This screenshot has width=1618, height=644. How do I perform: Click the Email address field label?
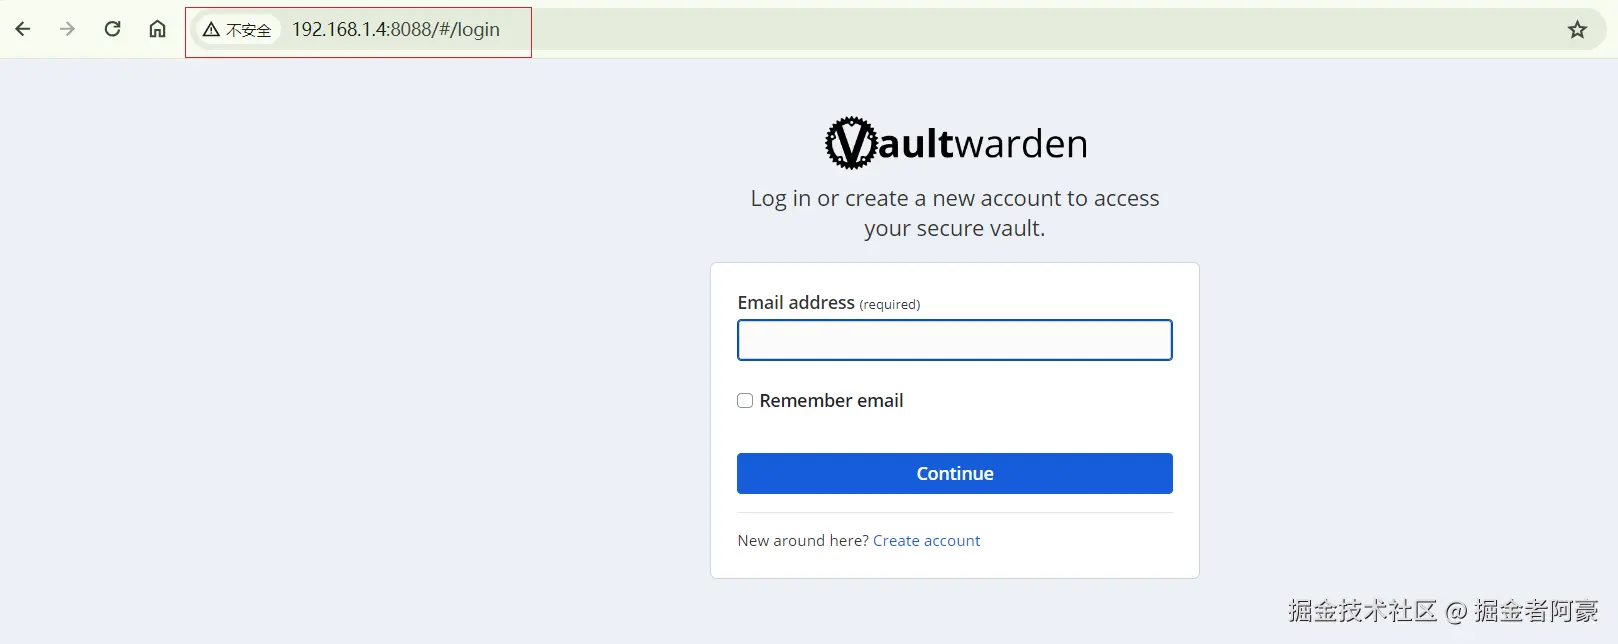click(x=796, y=303)
